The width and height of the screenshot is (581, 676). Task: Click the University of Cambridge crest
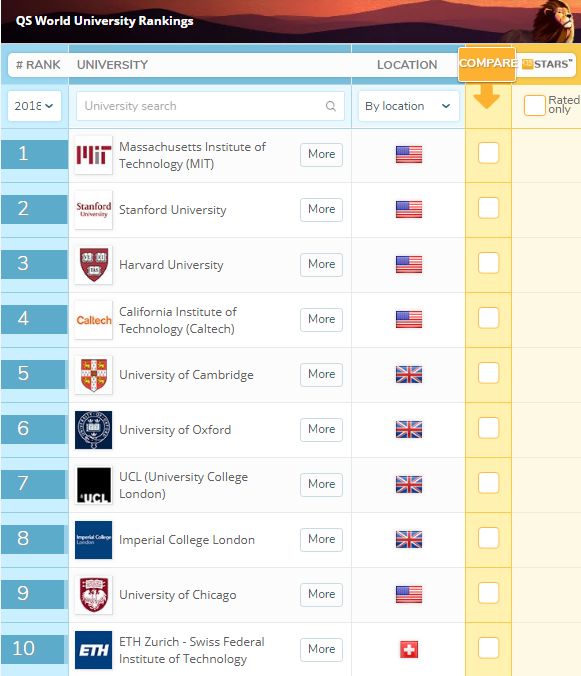[x=94, y=375]
